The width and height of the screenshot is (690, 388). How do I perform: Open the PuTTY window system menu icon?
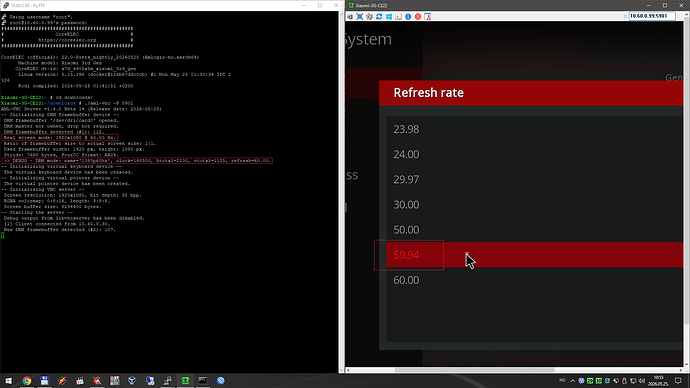pyautogui.click(x=5, y=5)
